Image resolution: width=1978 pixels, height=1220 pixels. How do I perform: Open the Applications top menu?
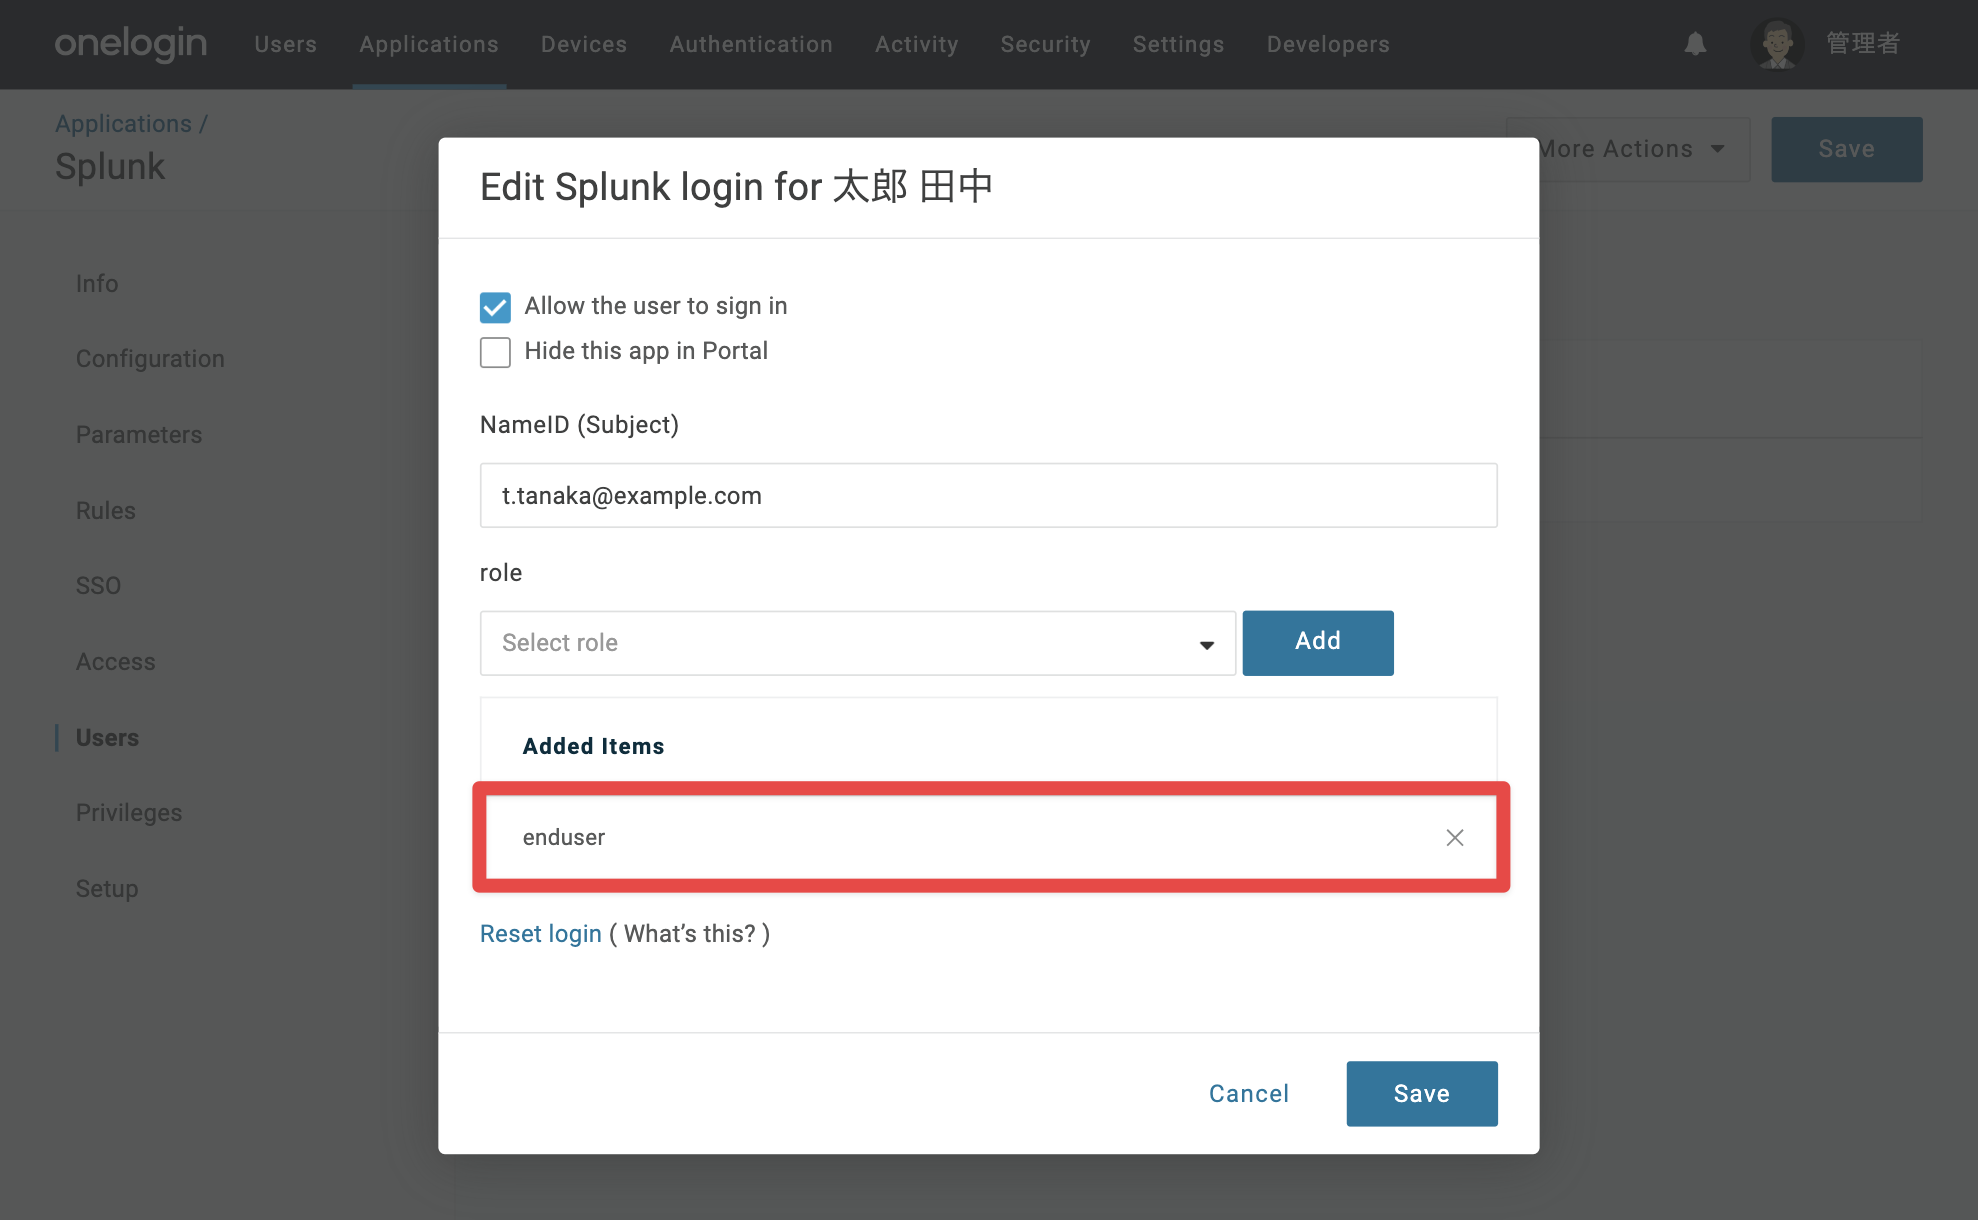point(429,44)
